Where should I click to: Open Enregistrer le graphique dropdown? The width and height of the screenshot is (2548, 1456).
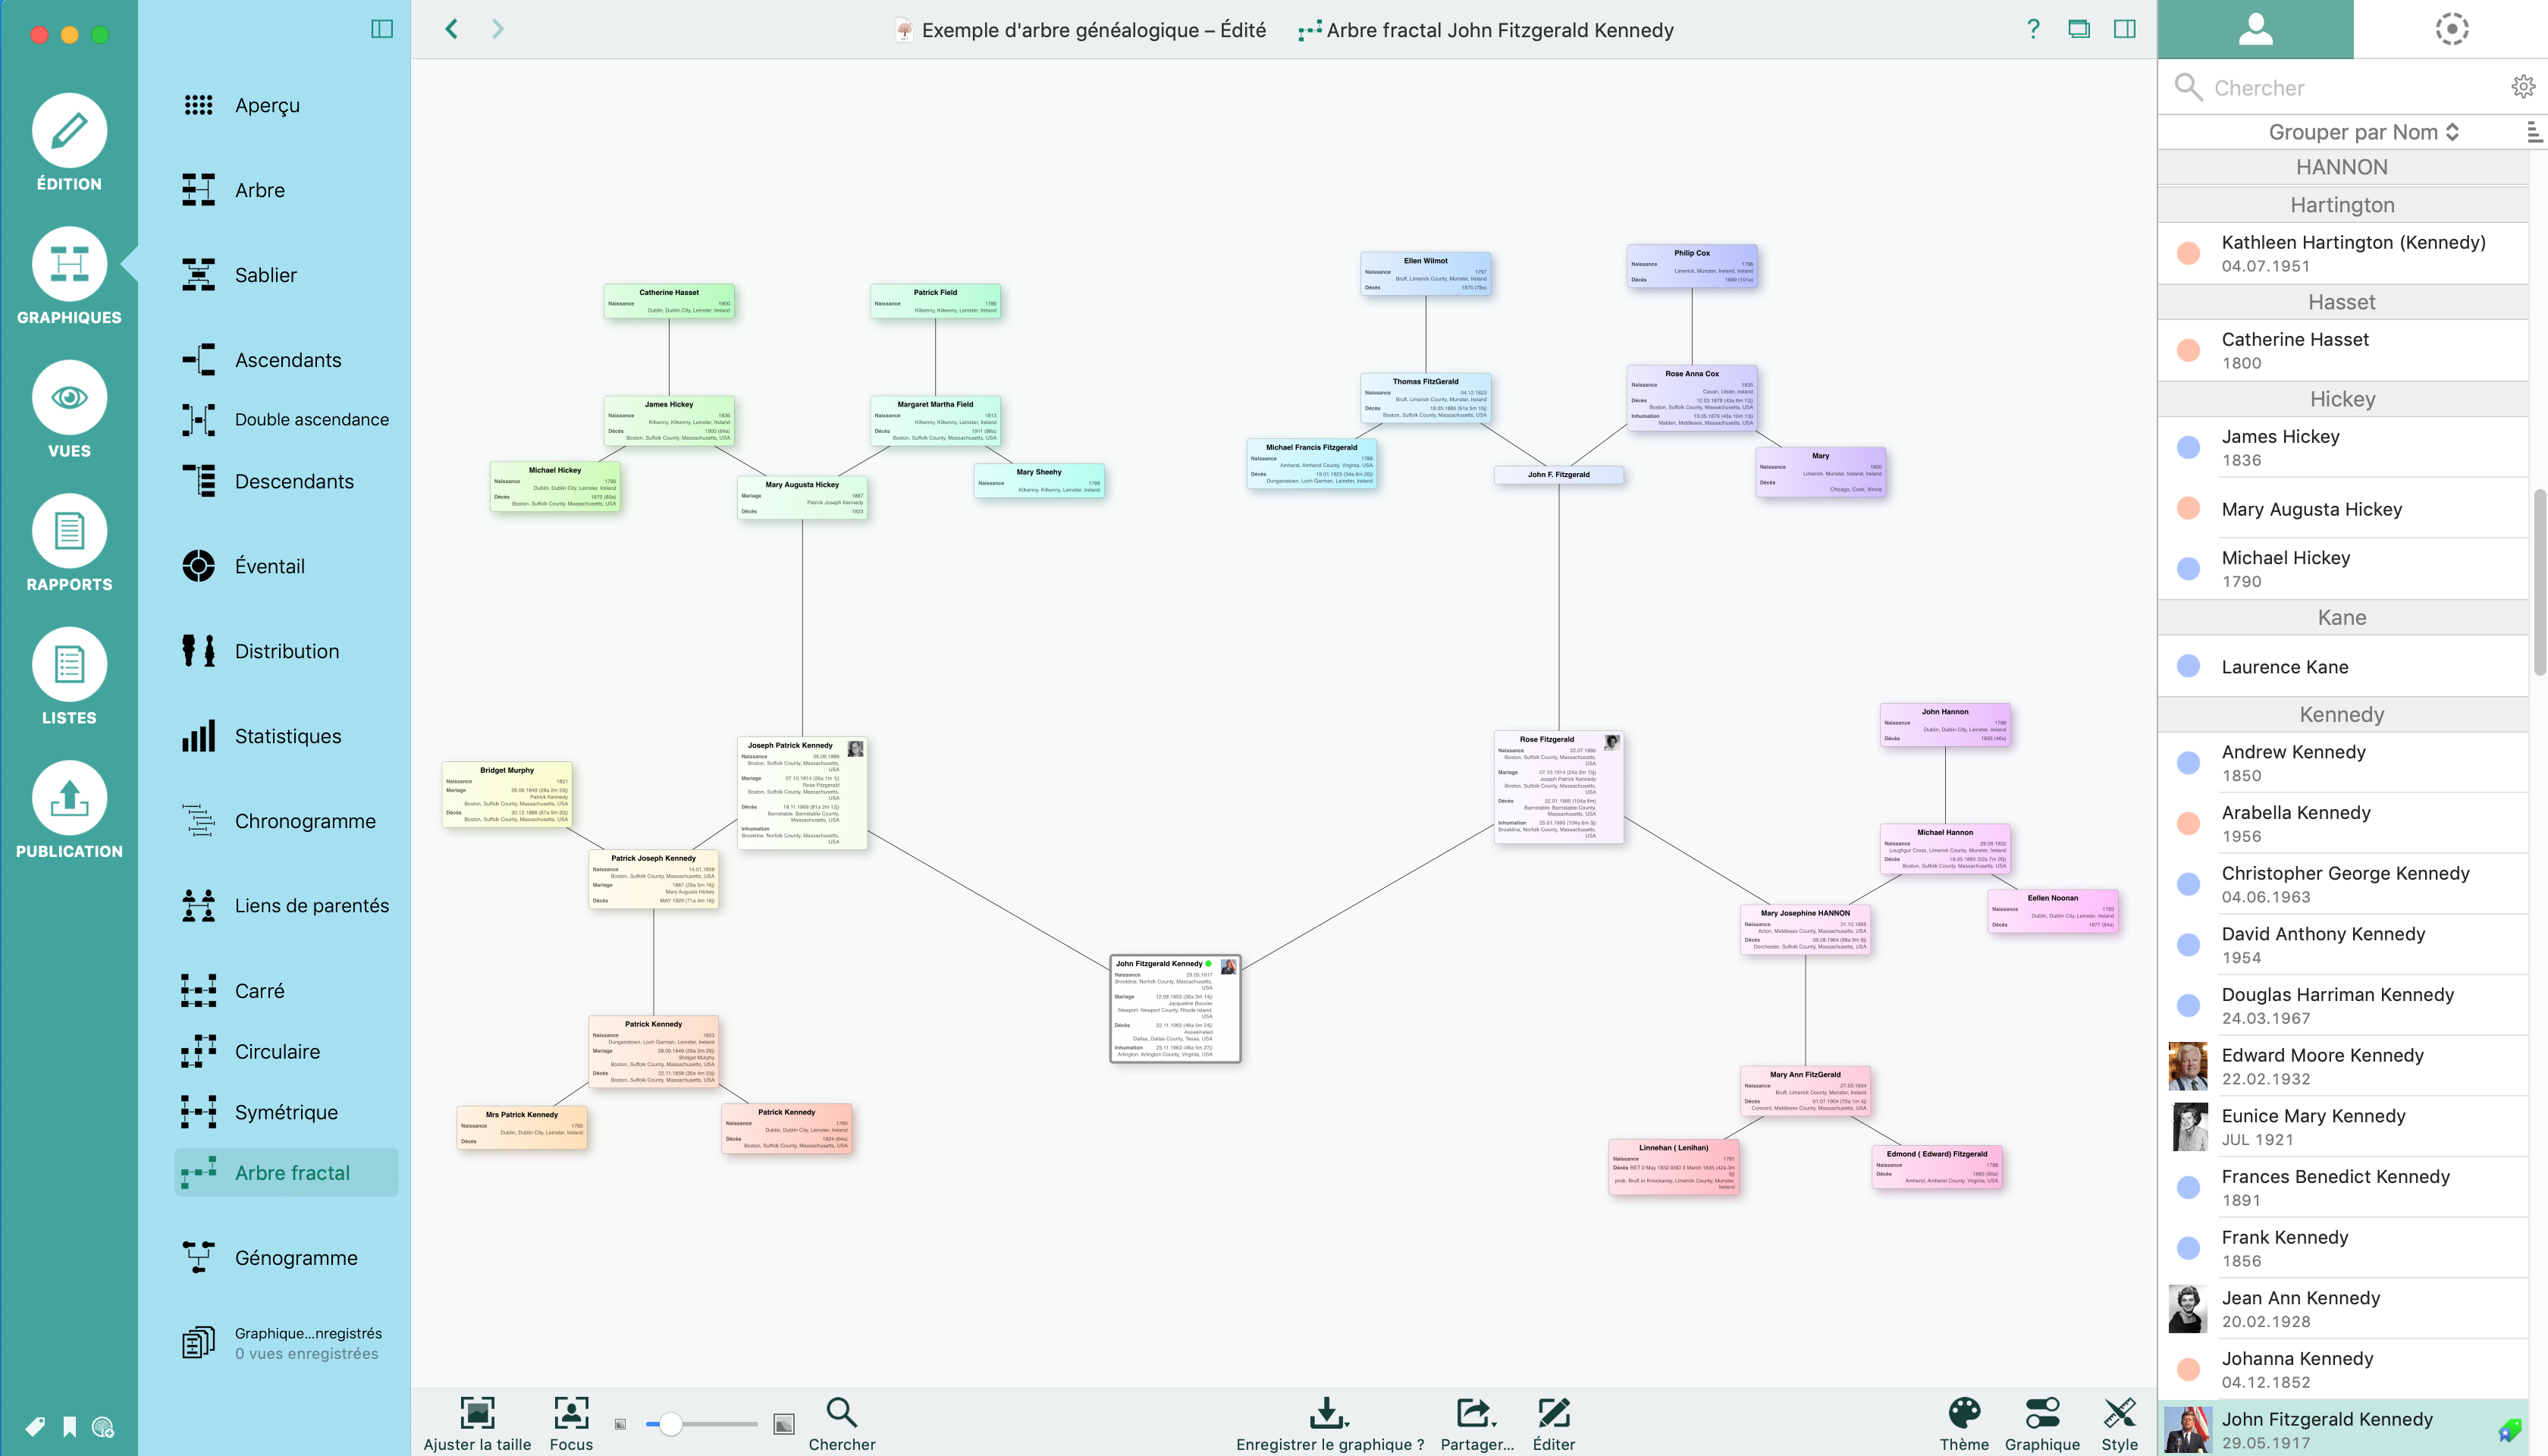1330,1424
